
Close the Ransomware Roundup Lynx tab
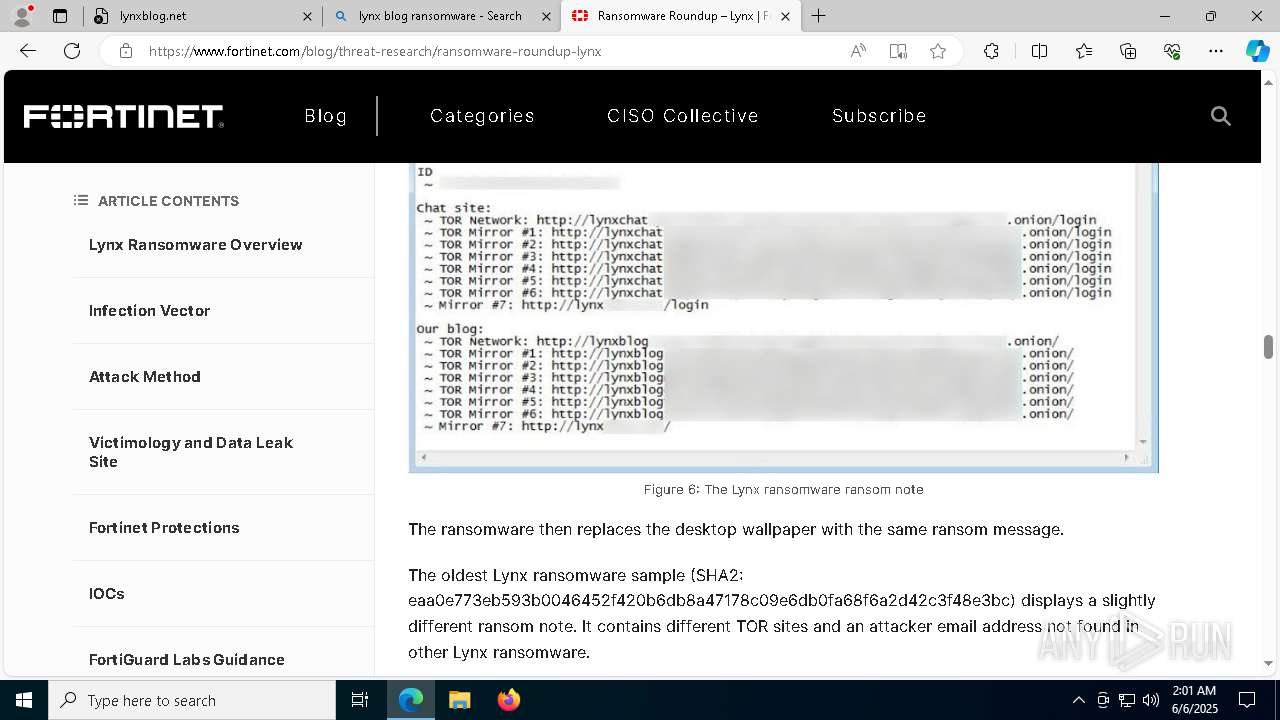click(x=786, y=16)
